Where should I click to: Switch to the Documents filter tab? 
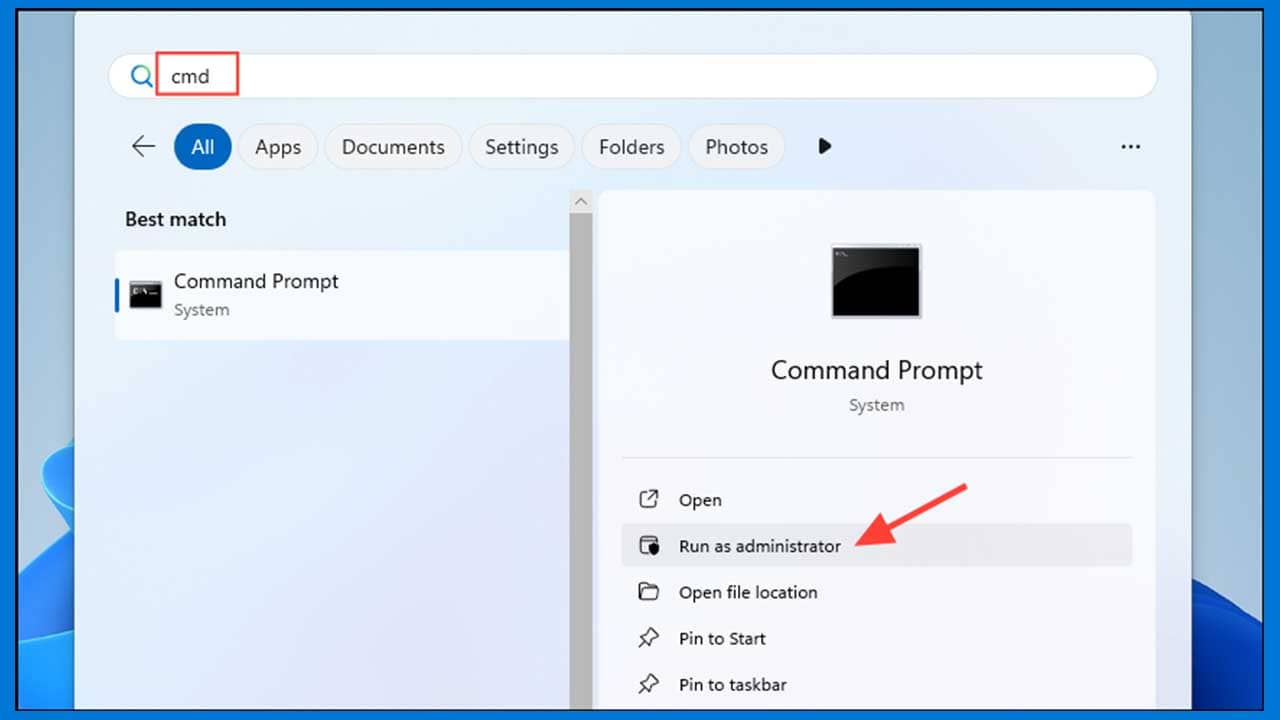393,147
